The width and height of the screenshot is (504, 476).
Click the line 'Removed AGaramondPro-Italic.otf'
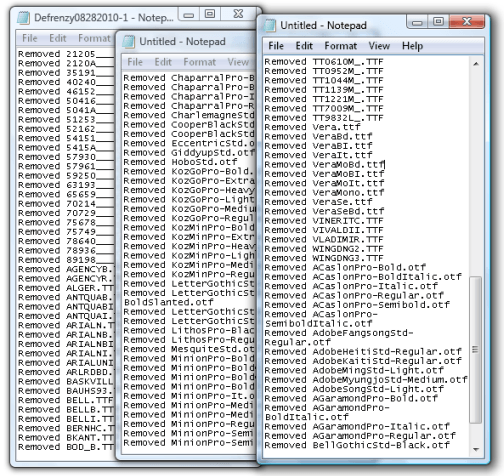tap(357, 427)
